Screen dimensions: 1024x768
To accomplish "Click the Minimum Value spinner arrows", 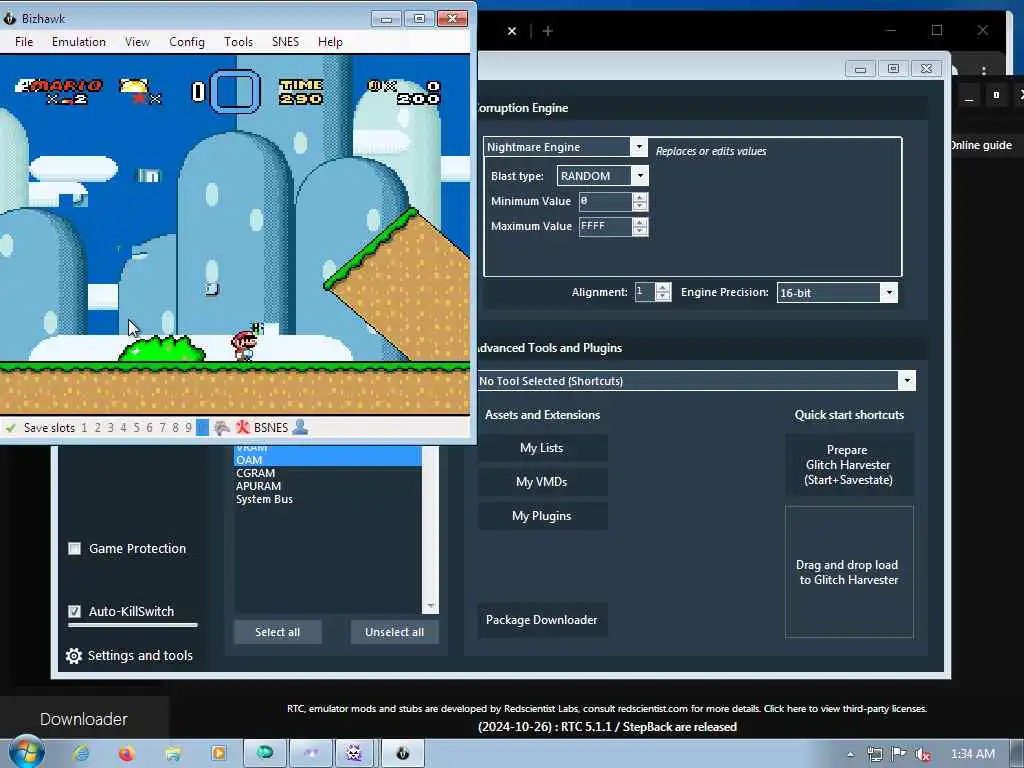I will coord(640,201).
